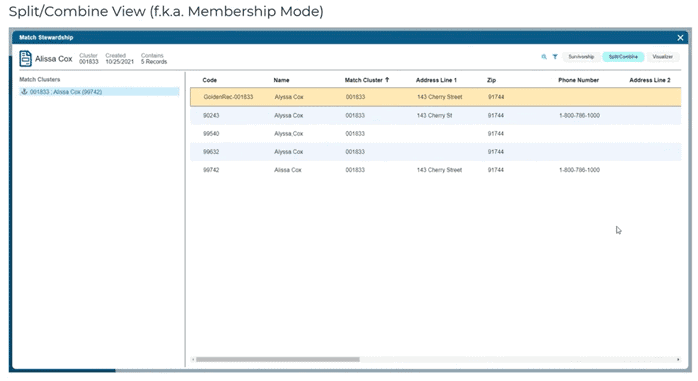Click the Match Clusters panel heading

point(40,80)
